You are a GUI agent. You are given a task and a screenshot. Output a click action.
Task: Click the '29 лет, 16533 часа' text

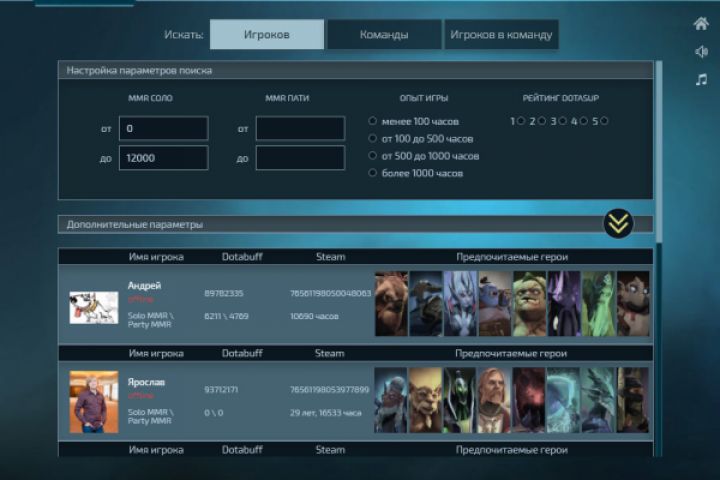point(326,412)
